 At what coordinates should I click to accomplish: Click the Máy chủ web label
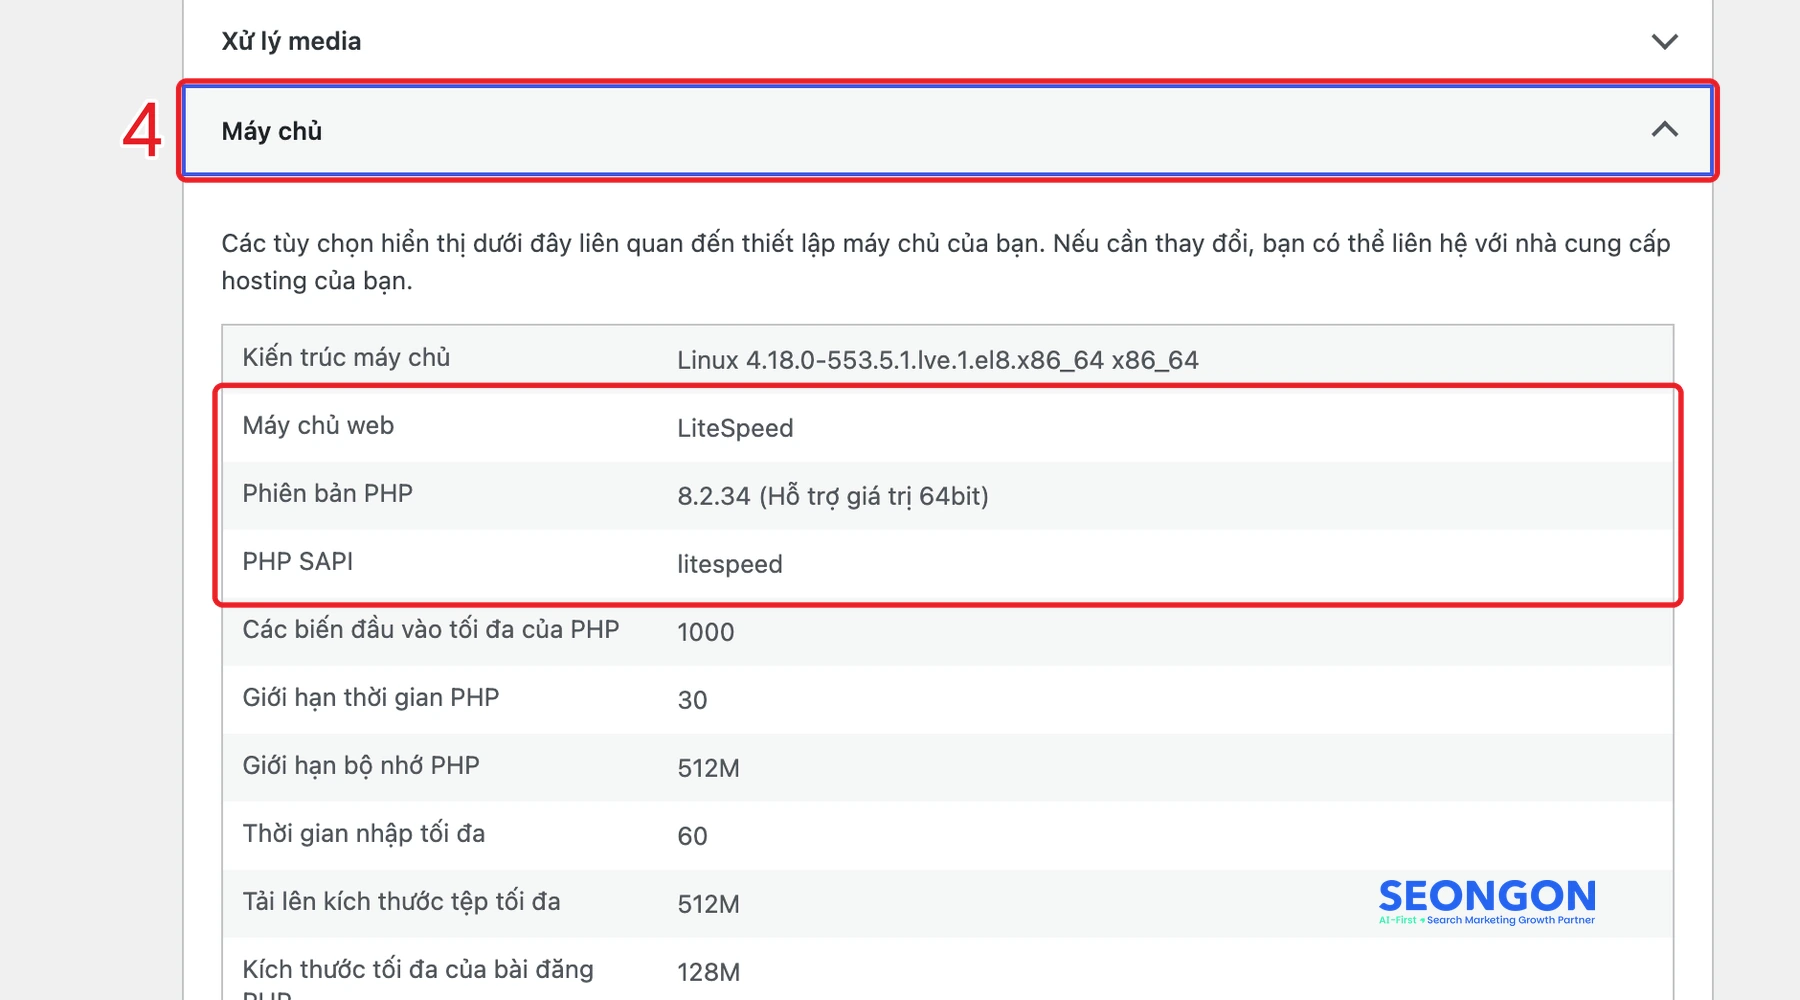click(x=318, y=425)
